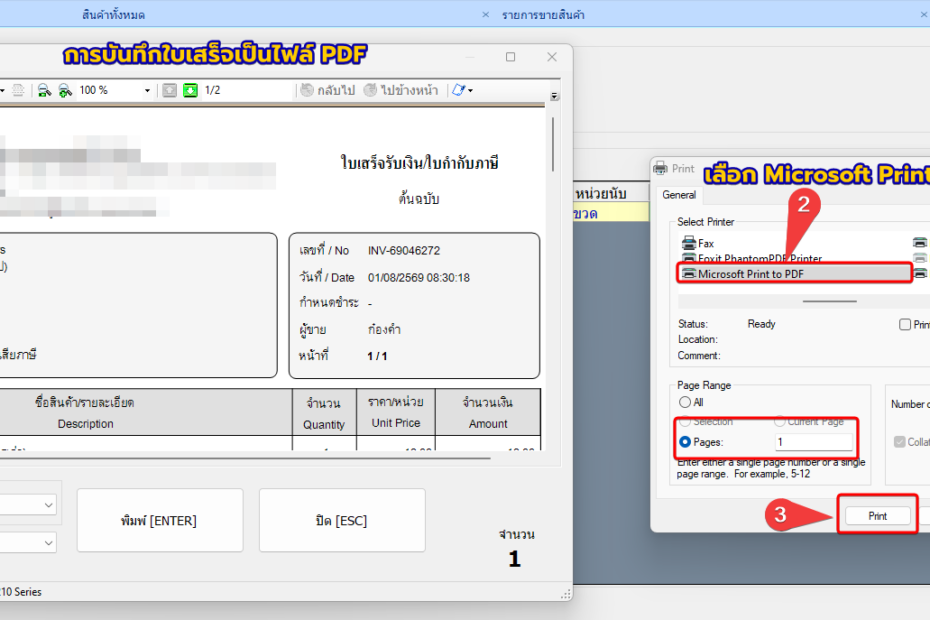Click the toolbar overflow arrow at right end
The height and width of the screenshot is (620, 930).
coord(555,96)
